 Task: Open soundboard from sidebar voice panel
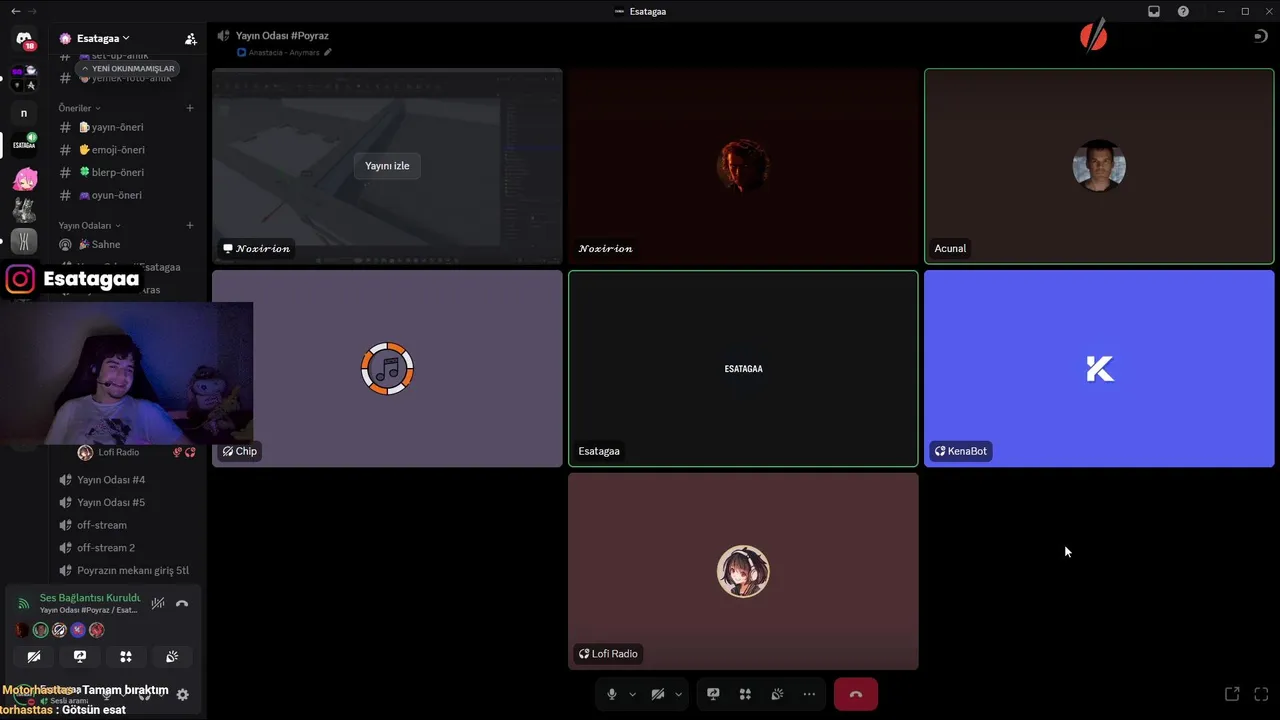coord(172,657)
